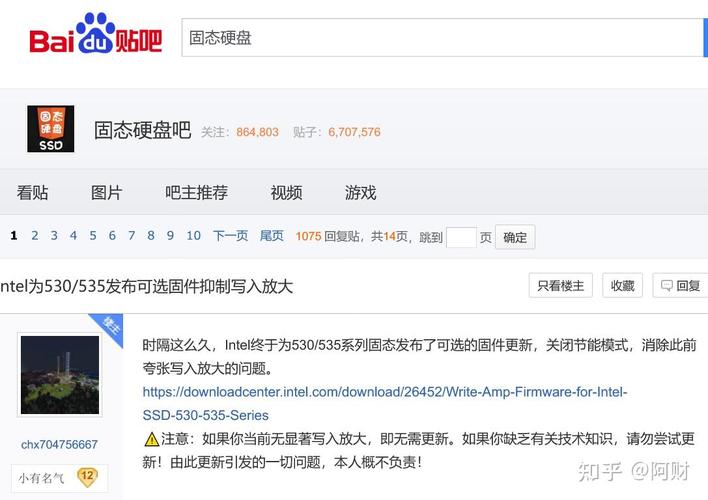Click the search box containing 固态硬盘

(x=442, y=38)
